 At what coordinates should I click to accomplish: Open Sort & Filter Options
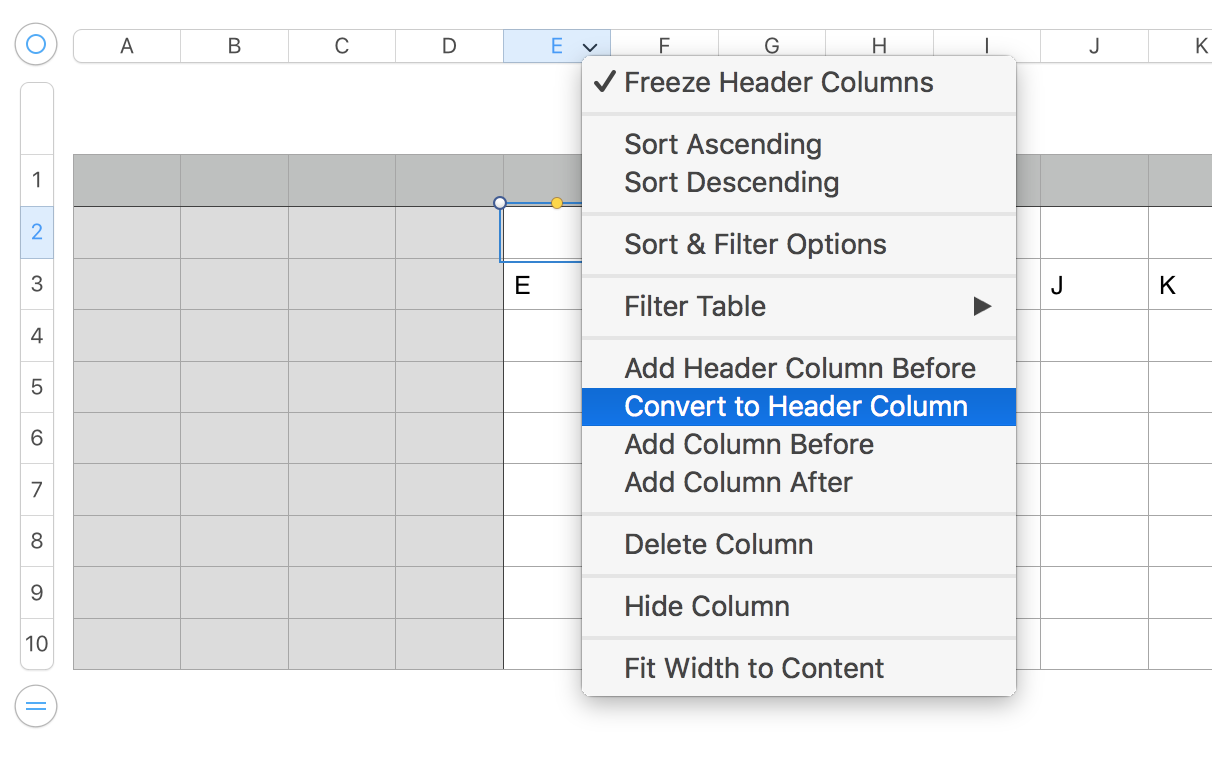(x=755, y=243)
